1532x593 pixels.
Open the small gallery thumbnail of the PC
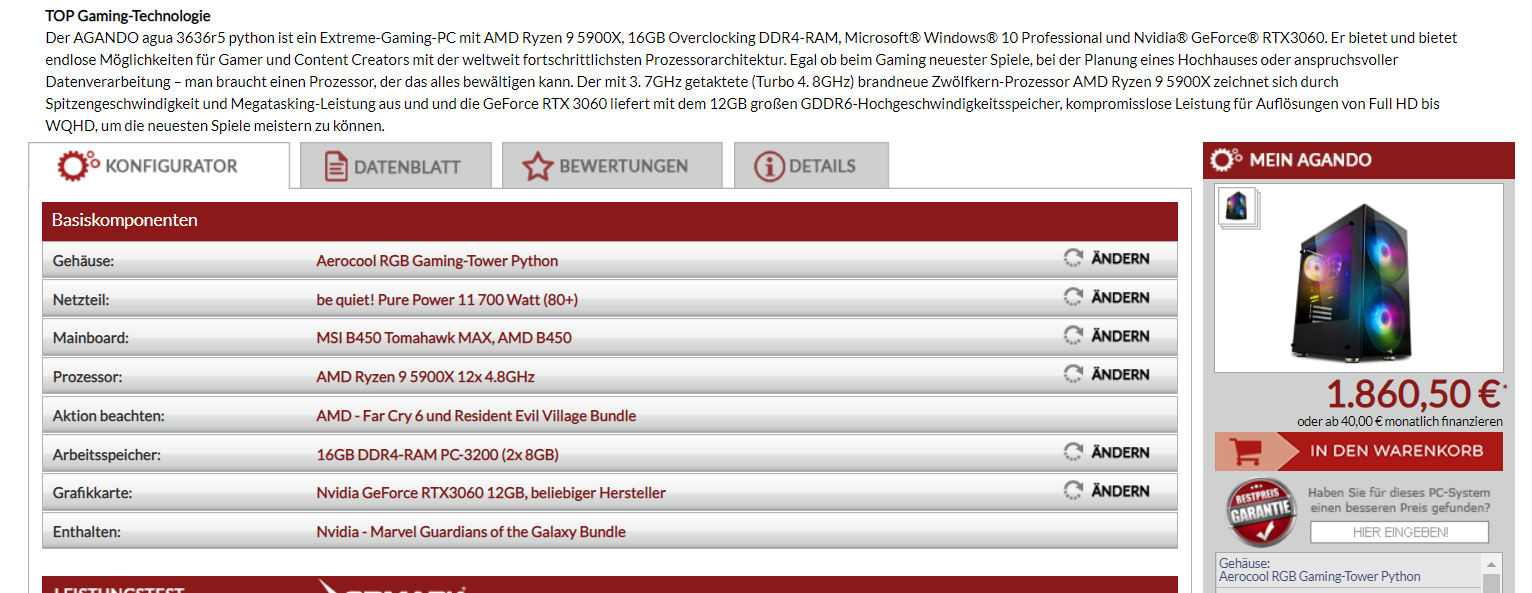(1238, 207)
